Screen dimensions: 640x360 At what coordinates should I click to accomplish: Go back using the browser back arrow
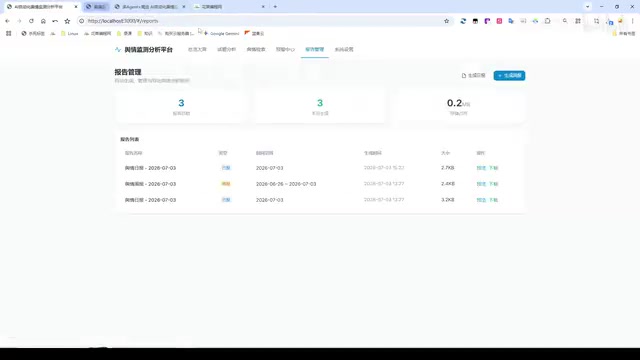click(7, 21)
